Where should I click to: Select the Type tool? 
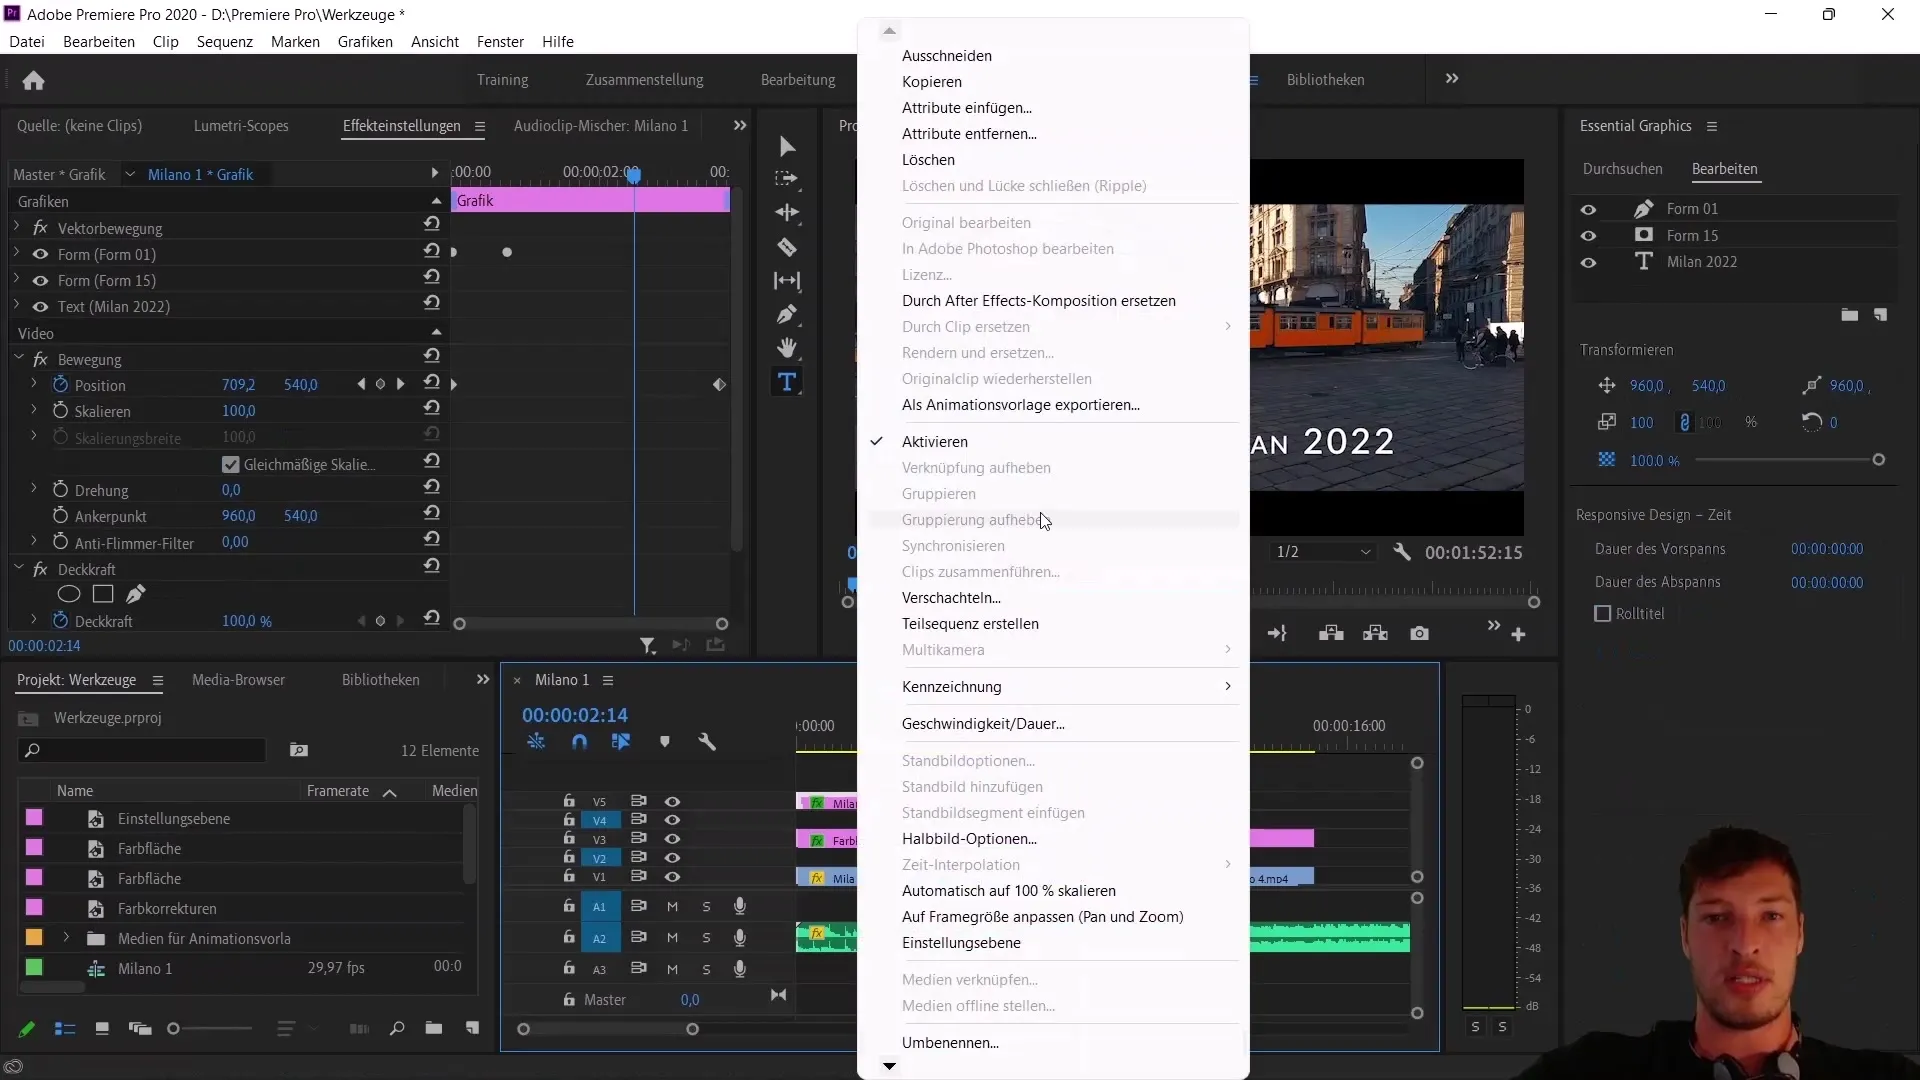(x=787, y=382)
